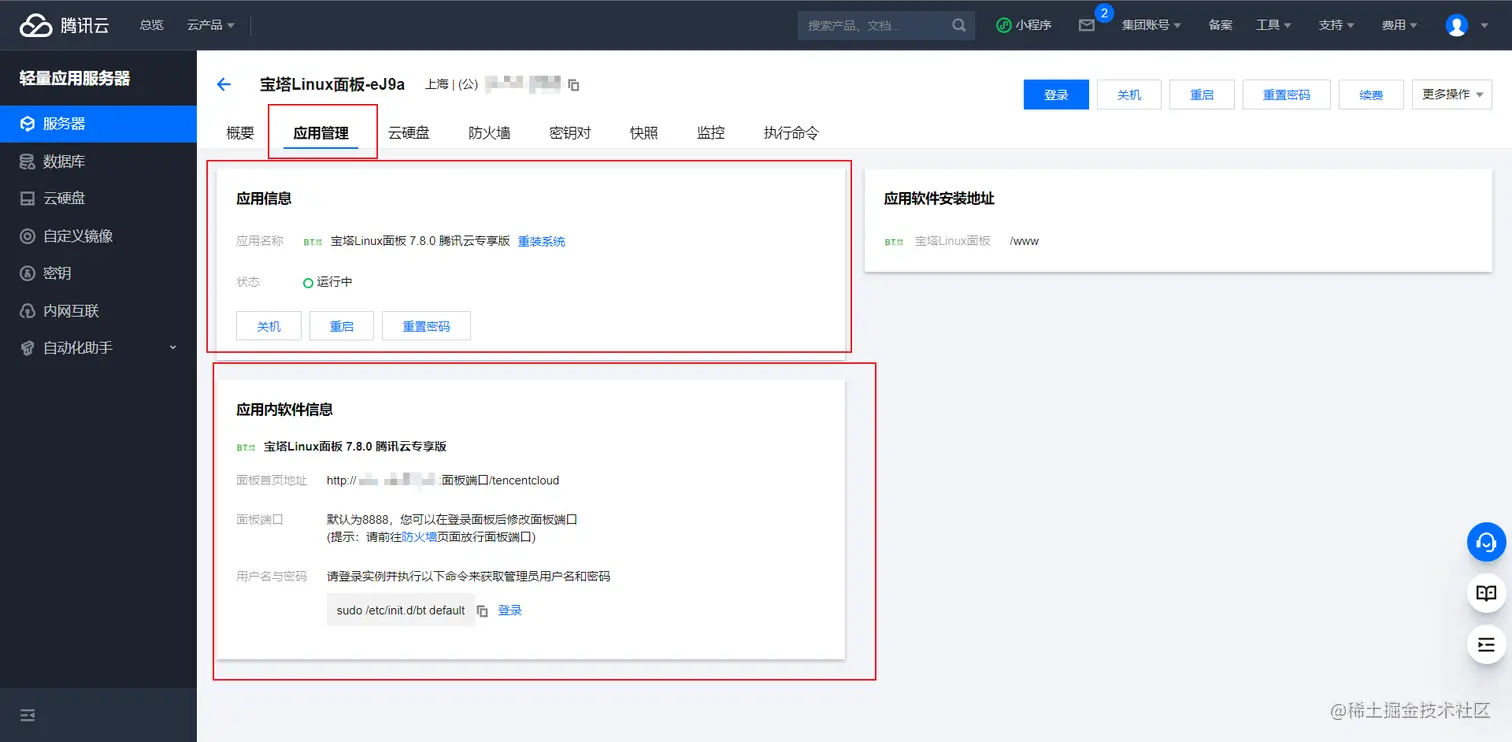Click the Tencent Cloud logo
Screen dimensions: 1512x742
coord(65,25)
